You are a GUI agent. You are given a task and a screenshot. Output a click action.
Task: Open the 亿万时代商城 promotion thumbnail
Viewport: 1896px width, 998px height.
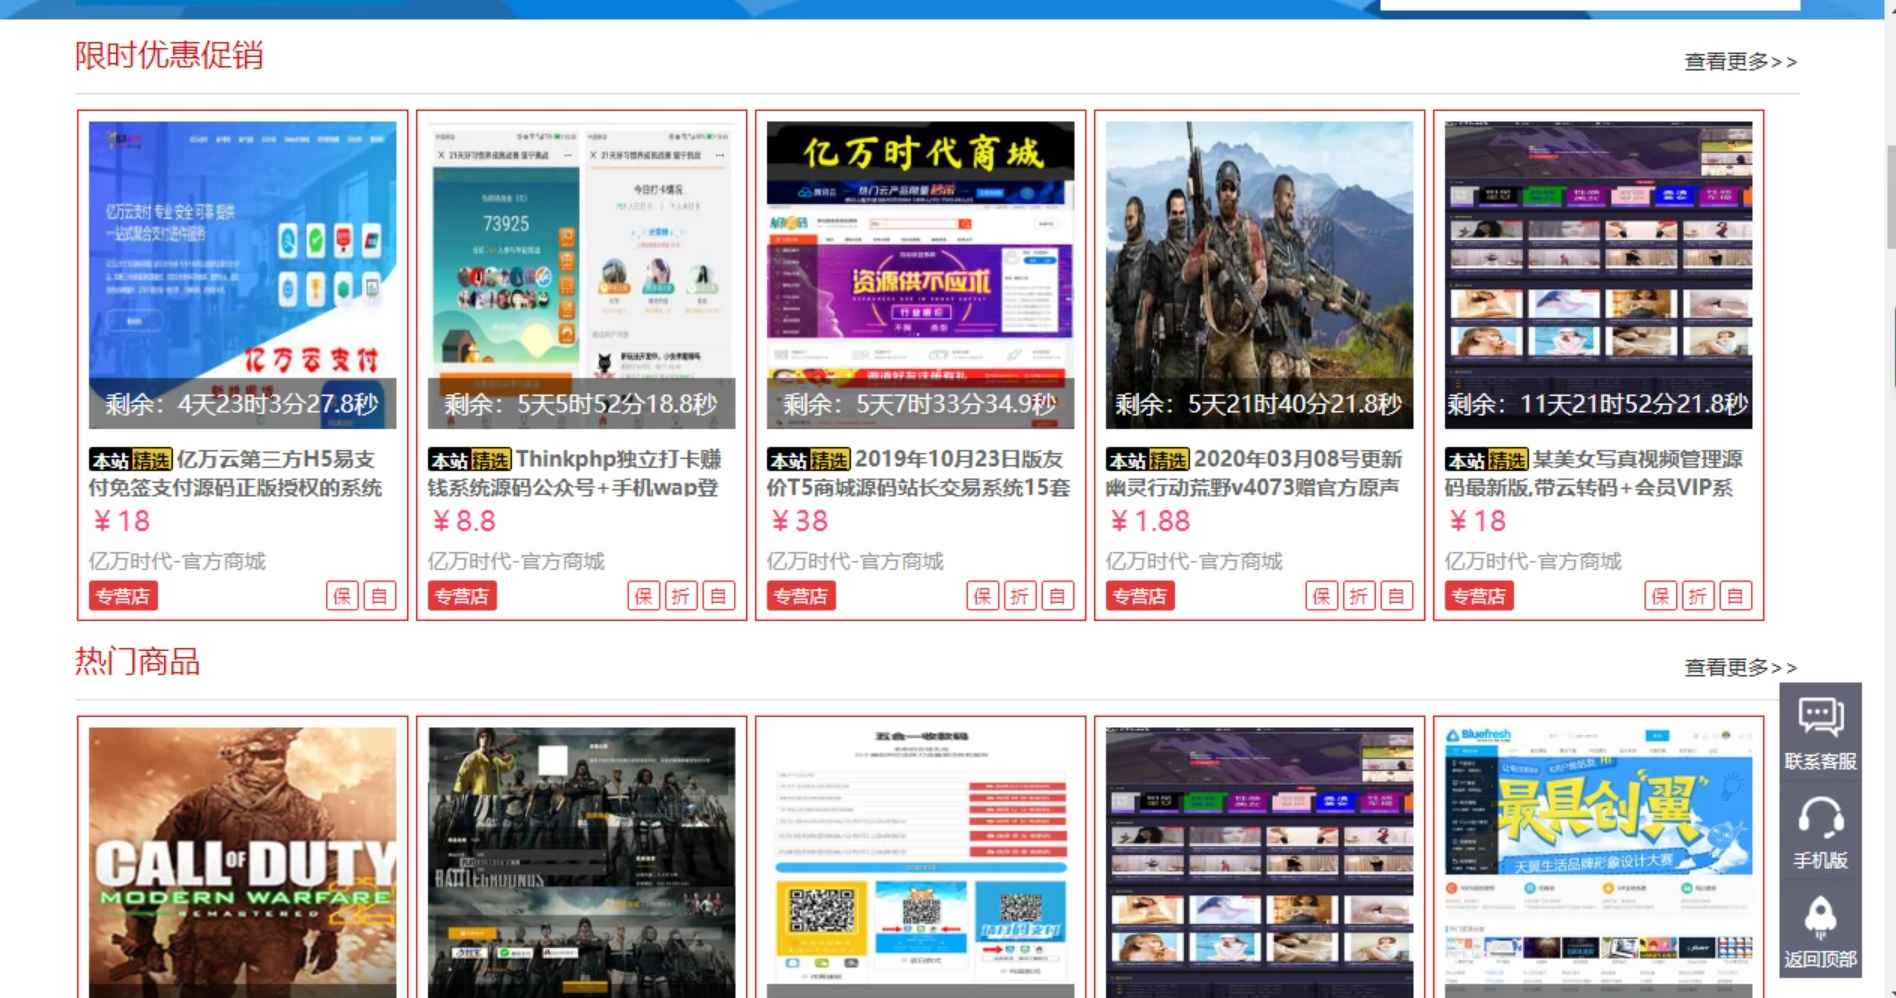pos(920,270)
